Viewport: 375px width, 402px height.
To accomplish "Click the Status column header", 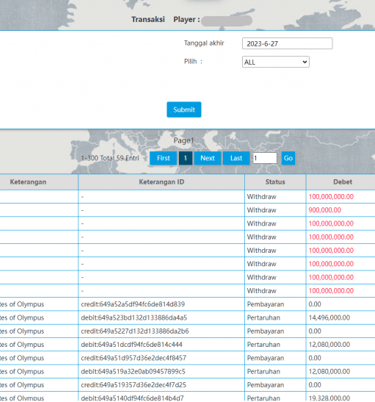I will (x=275, y=182).
